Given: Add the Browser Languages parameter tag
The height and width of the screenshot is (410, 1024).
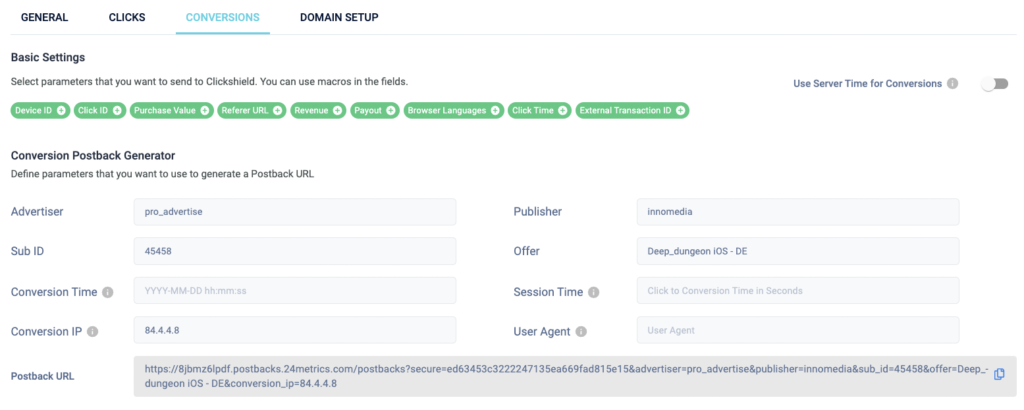Looking at the screenshot, I should click(x=454, y=110).
